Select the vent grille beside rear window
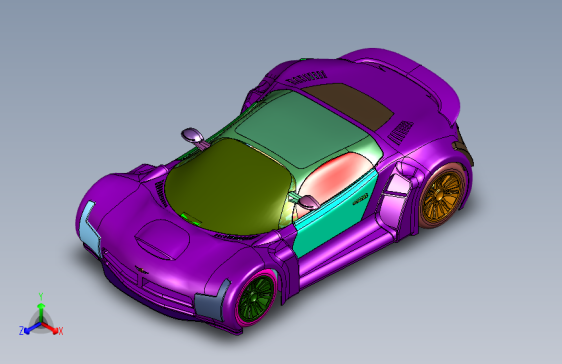The height and width of the screenshot is (364, 562). (x=401, y=132)
